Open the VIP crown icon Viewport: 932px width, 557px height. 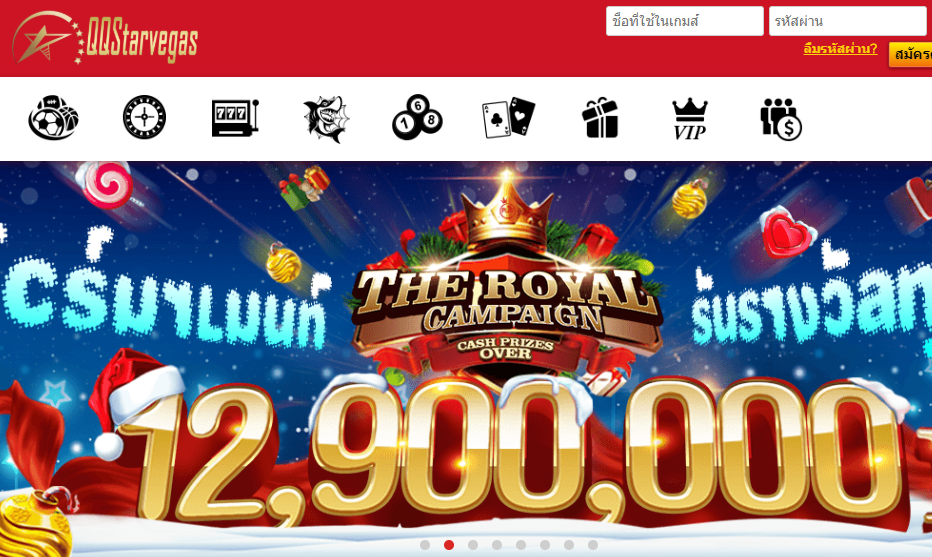tap(689, 119)
